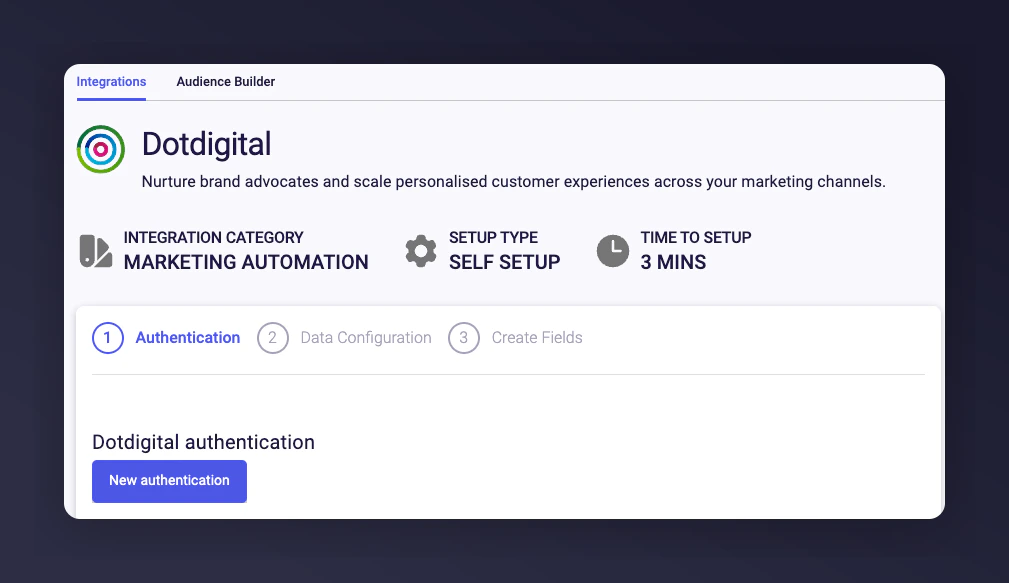Click the 3 MINS value text
The height and width of the screenshot is (583, 1009).
[673, 263]
